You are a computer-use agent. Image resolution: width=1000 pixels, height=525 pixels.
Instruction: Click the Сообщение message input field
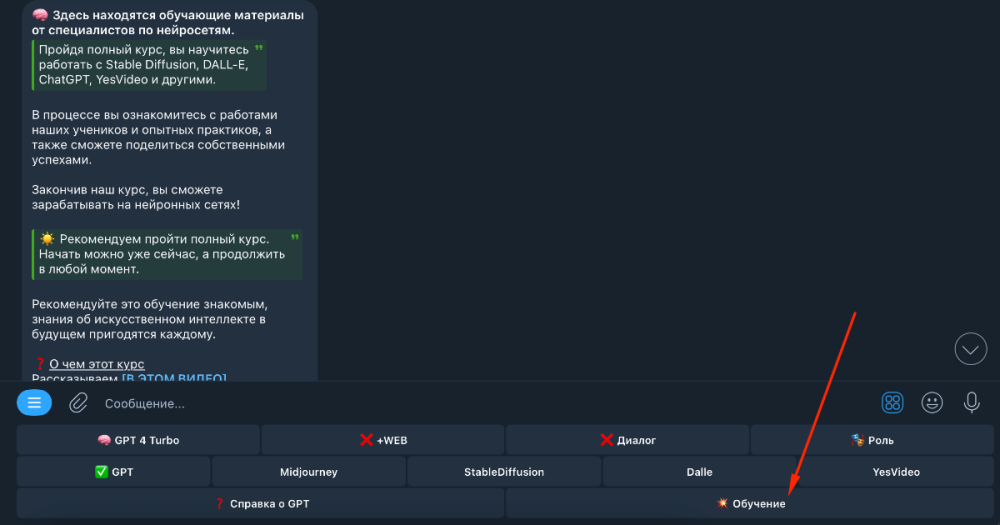(x=480, y=403)
